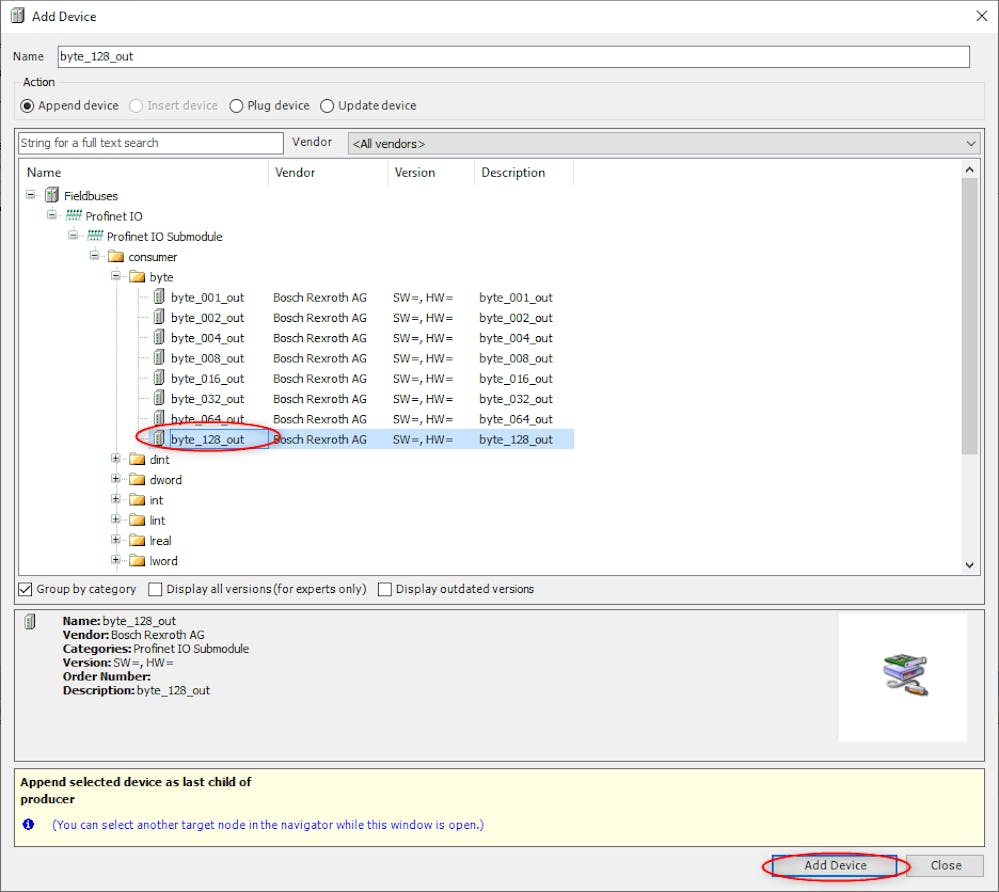
Task: Select the byte_032_out tree row text
Action: [x=207, y=399]
